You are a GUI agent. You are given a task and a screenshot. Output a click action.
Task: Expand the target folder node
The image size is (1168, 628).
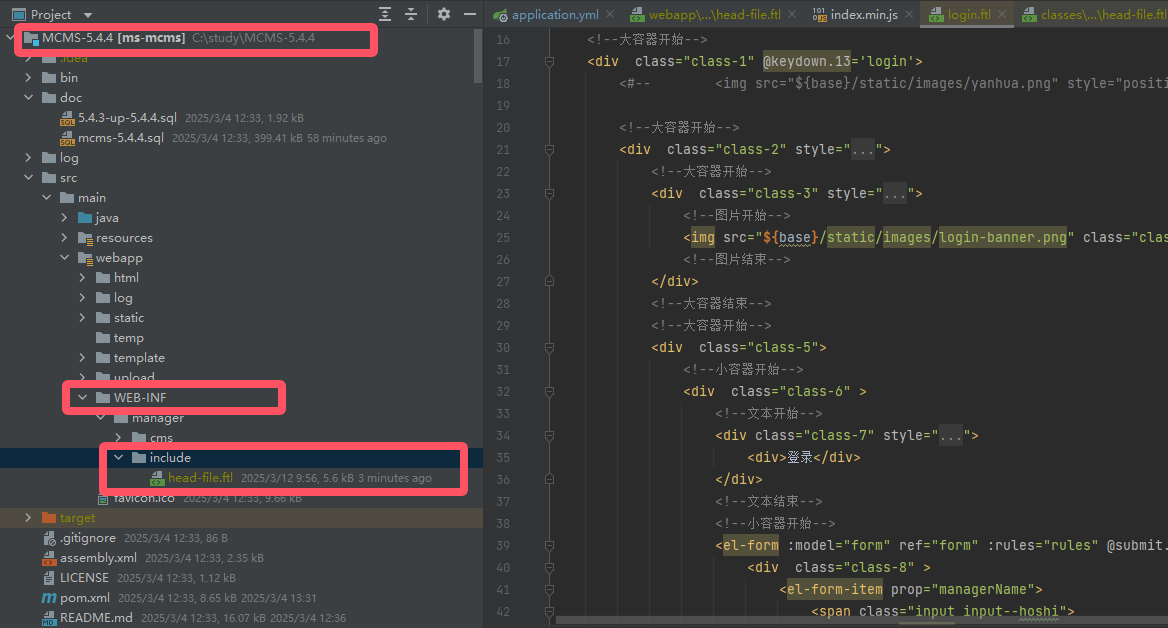[28, 518]
